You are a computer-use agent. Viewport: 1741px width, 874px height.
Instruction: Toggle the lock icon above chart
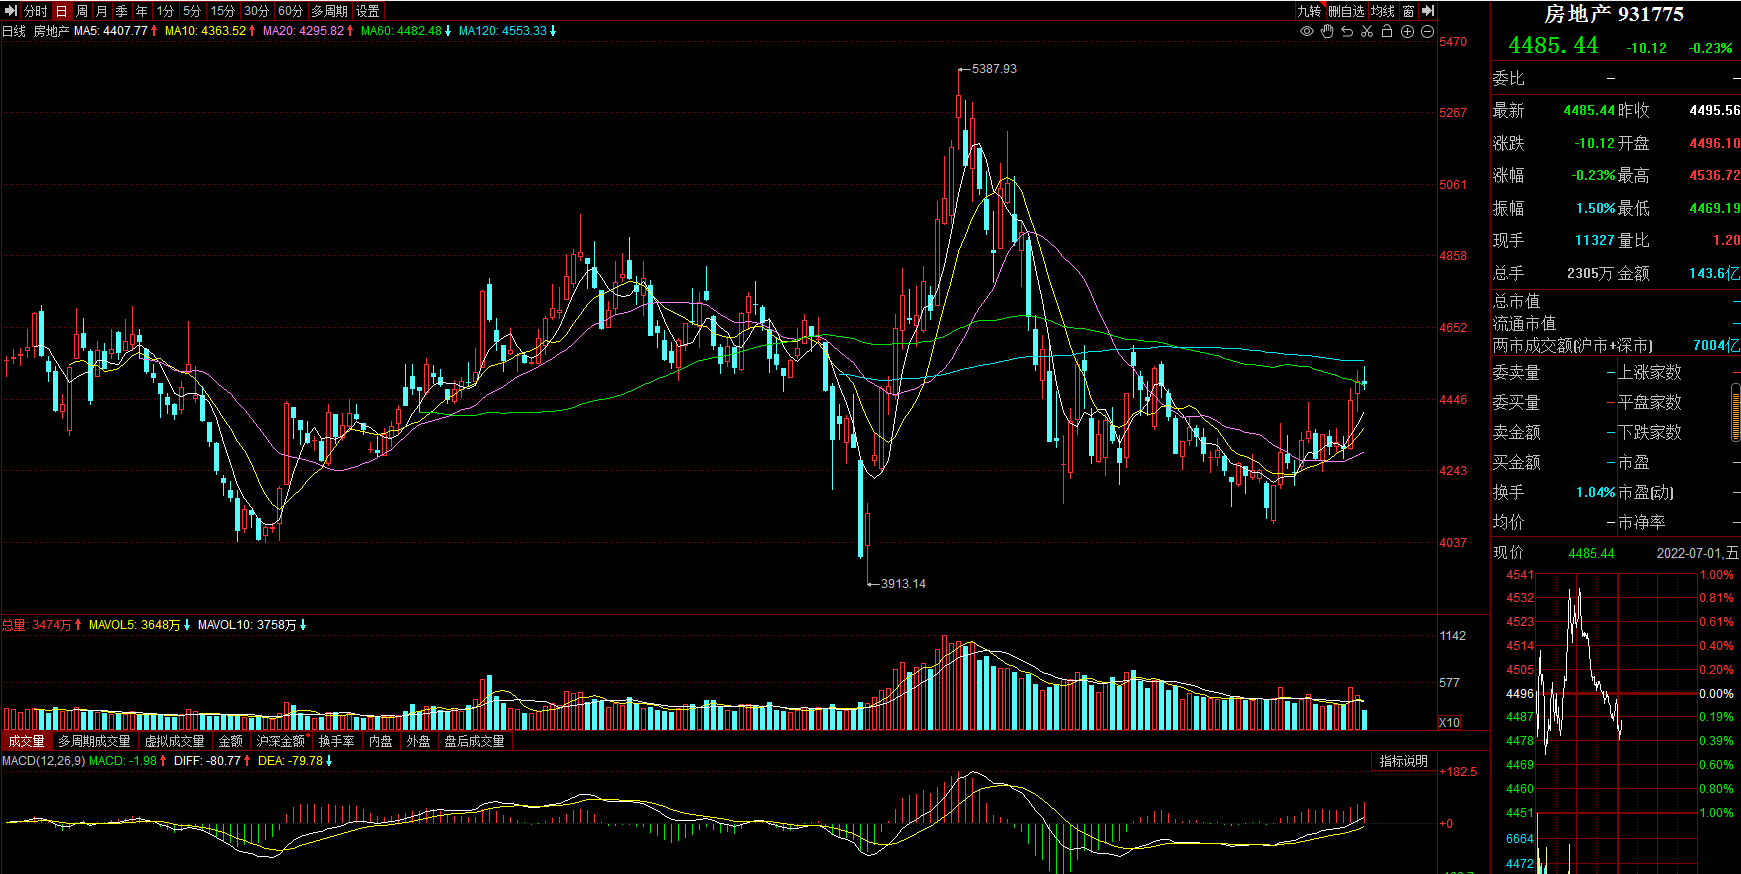tap(1387, 31)
